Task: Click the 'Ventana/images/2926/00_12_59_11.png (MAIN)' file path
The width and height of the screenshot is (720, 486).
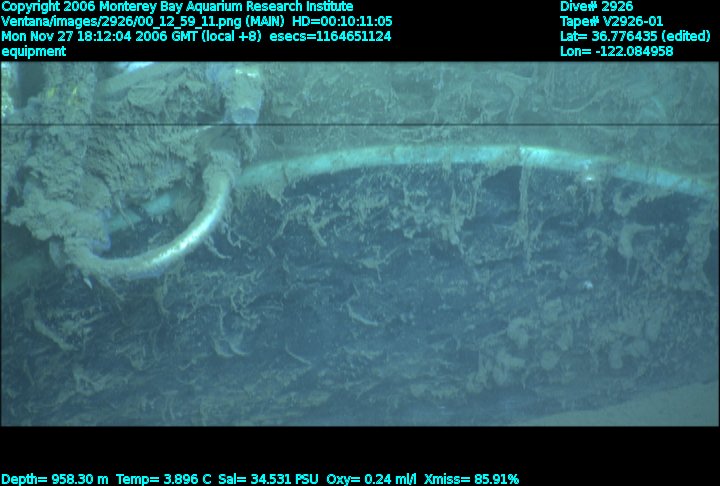Action: [144, 22]
